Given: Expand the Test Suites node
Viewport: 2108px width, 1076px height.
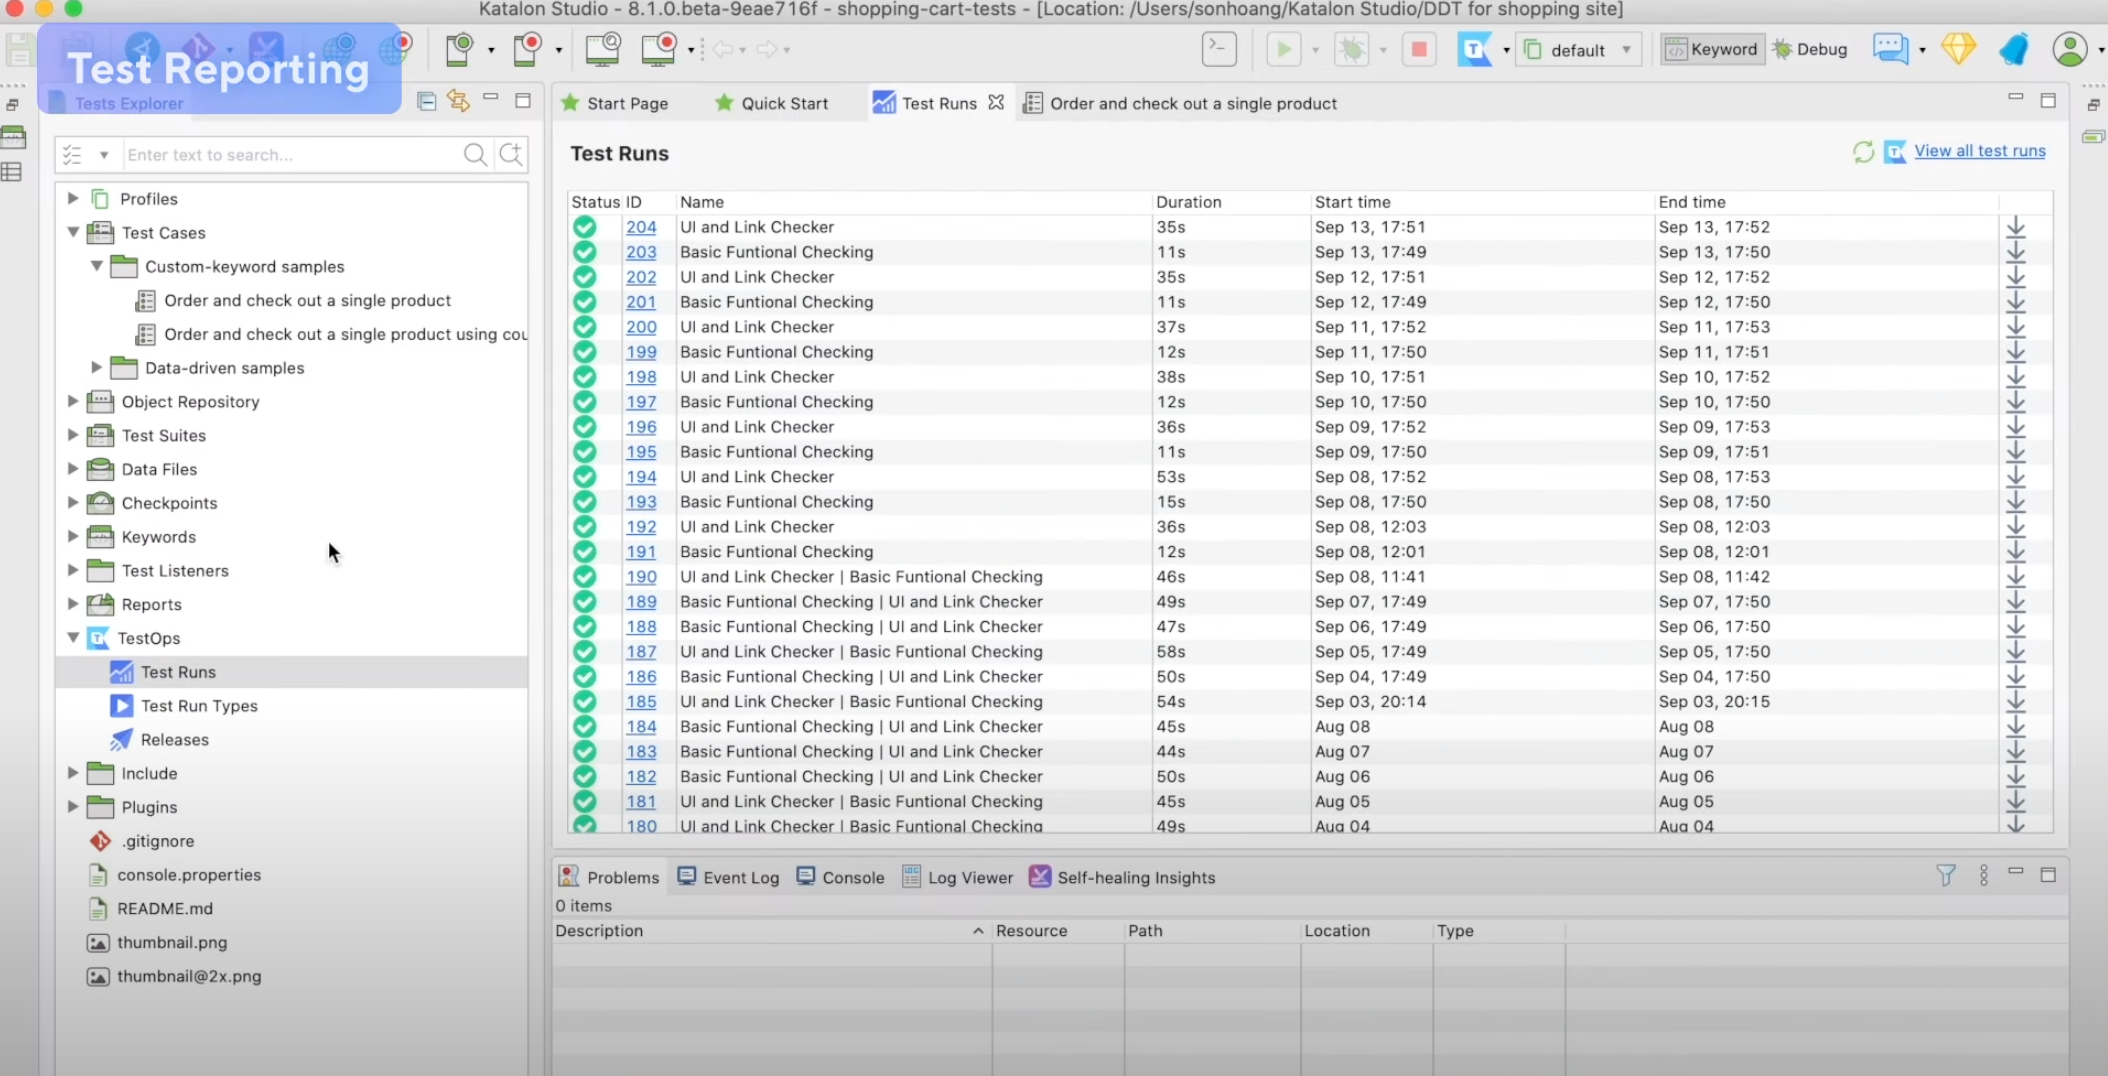Looking at the screenshot, I should pos(73,435).
